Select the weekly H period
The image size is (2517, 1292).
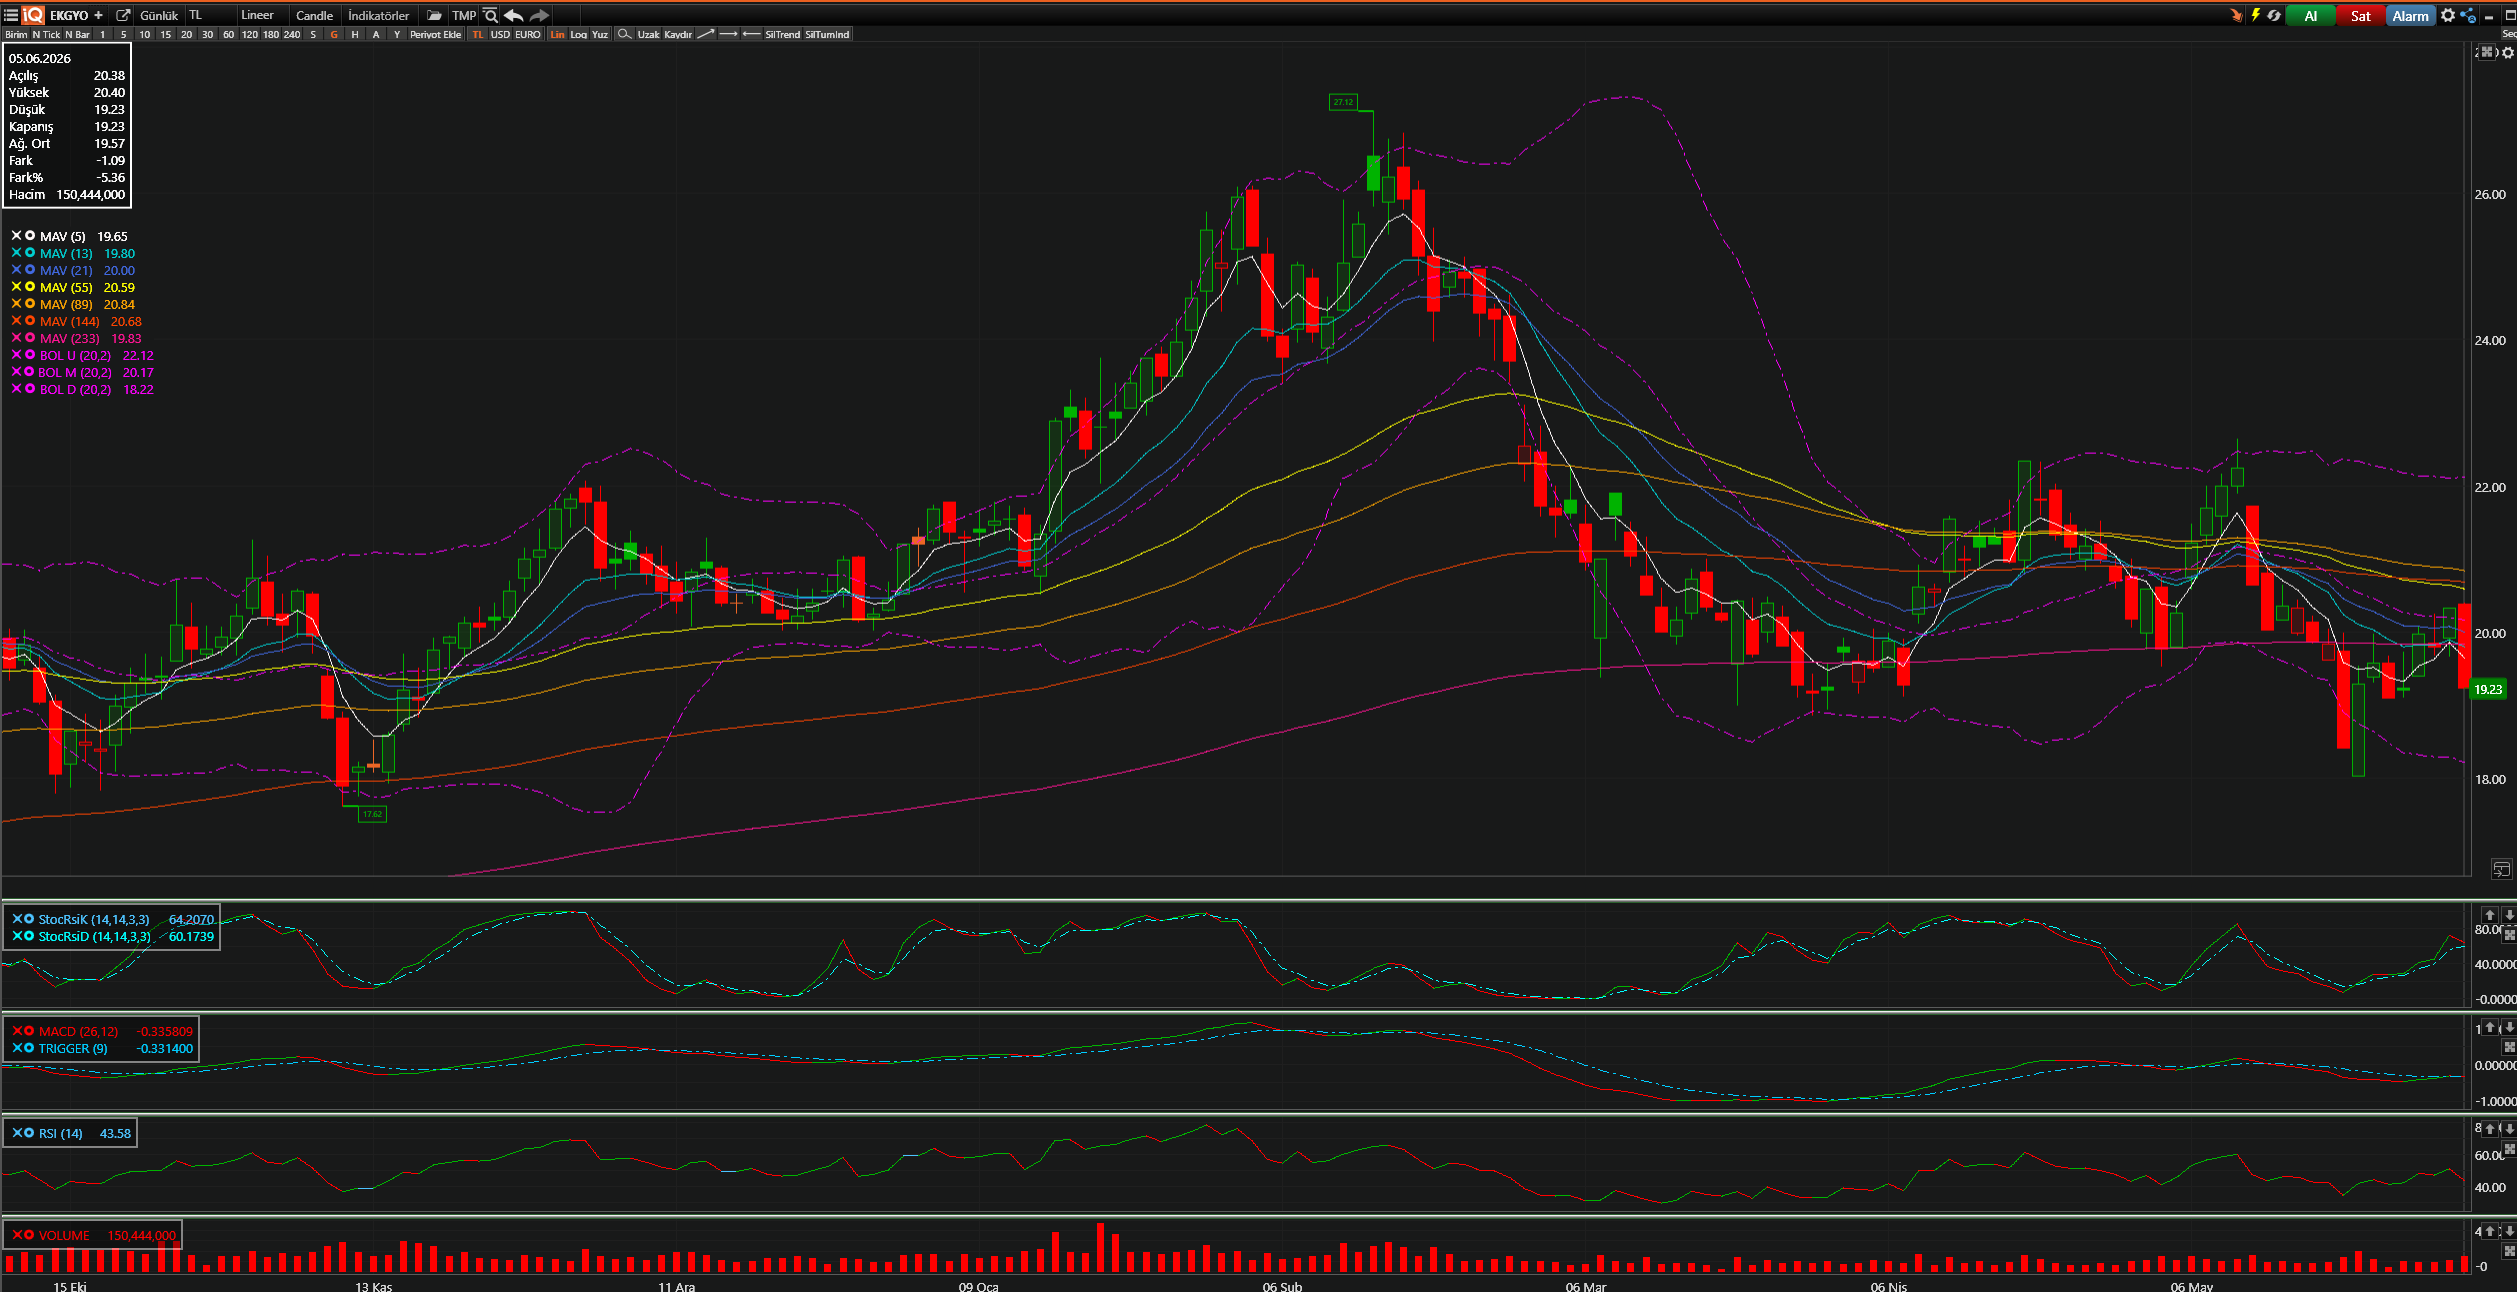[x=355, y=34]
